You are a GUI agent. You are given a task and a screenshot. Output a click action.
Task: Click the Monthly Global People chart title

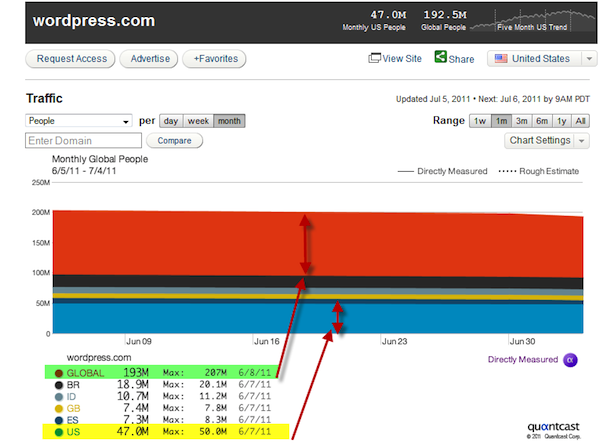click(100, 159)
